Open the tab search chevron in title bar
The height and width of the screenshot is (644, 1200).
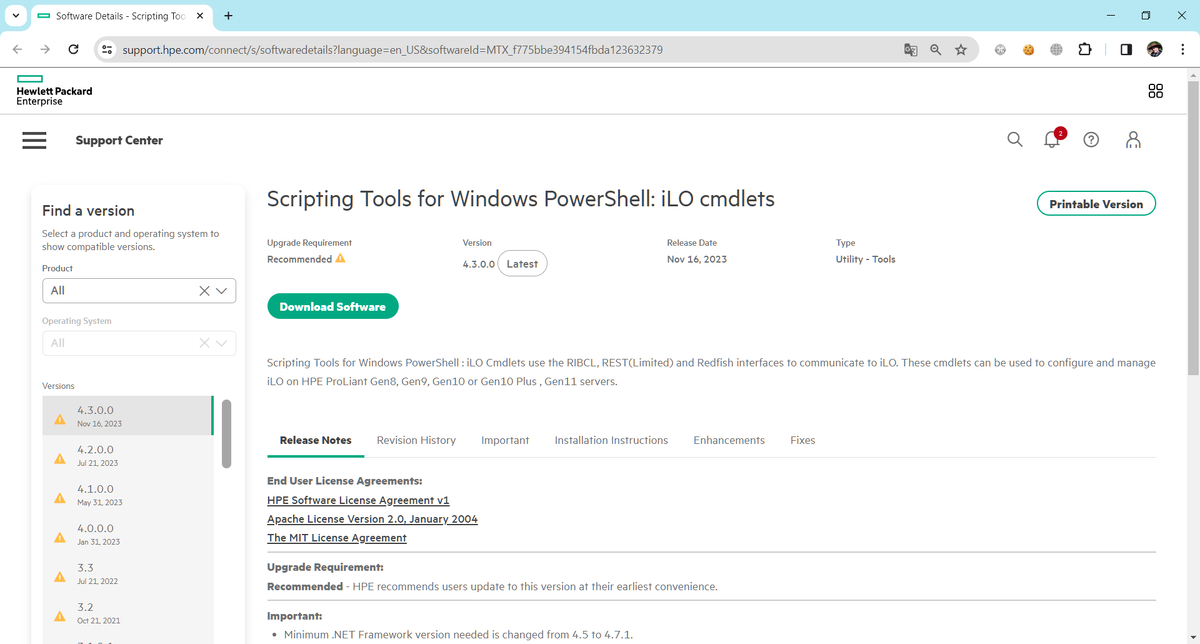pos(15,16)
